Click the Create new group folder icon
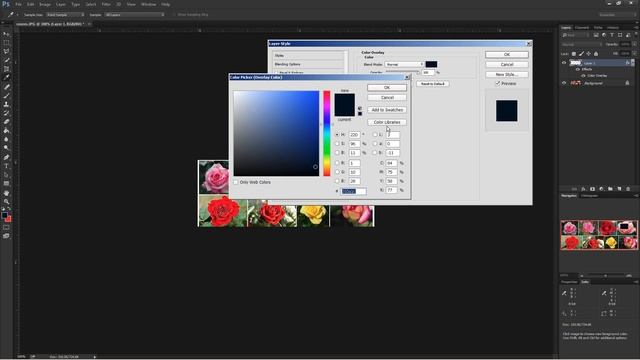Image resolution: width=640 pixels, height=360 pixels. click(x=610, y=189)
